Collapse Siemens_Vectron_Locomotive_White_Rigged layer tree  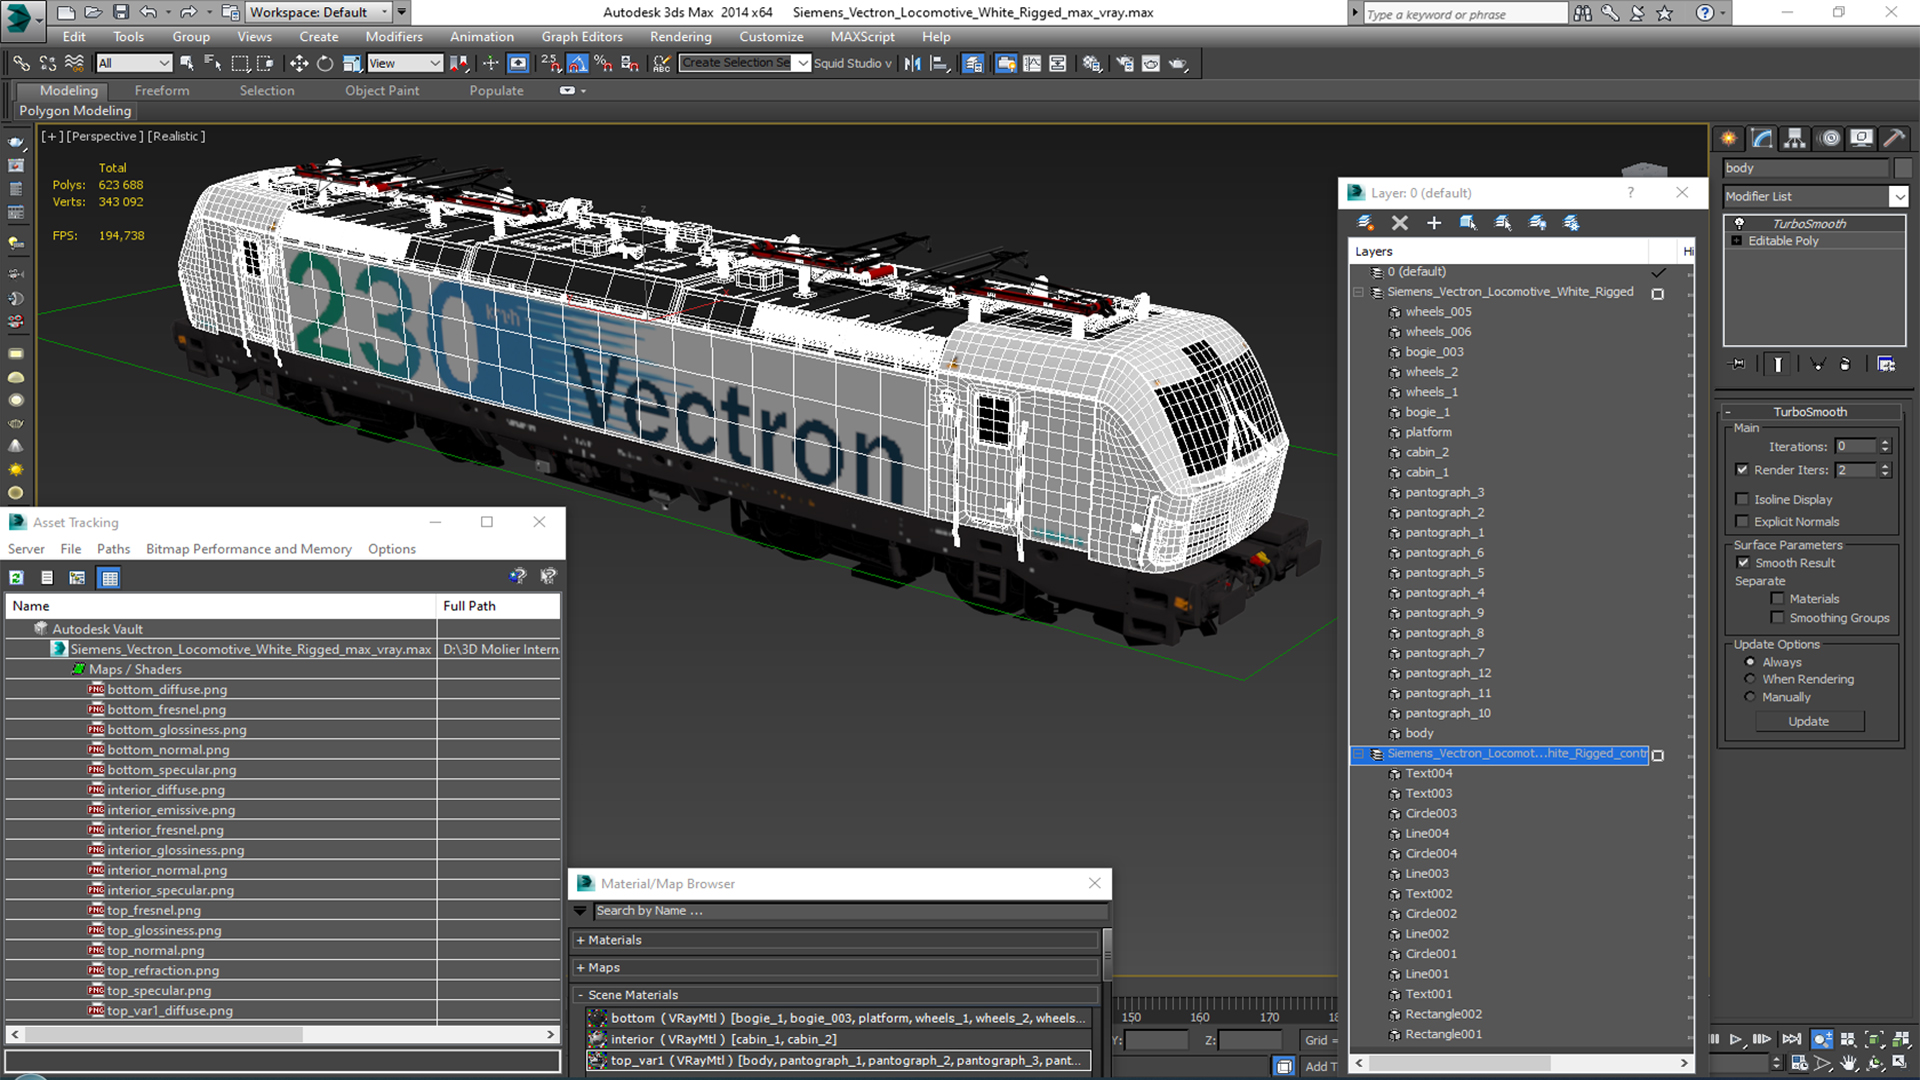1358,292
